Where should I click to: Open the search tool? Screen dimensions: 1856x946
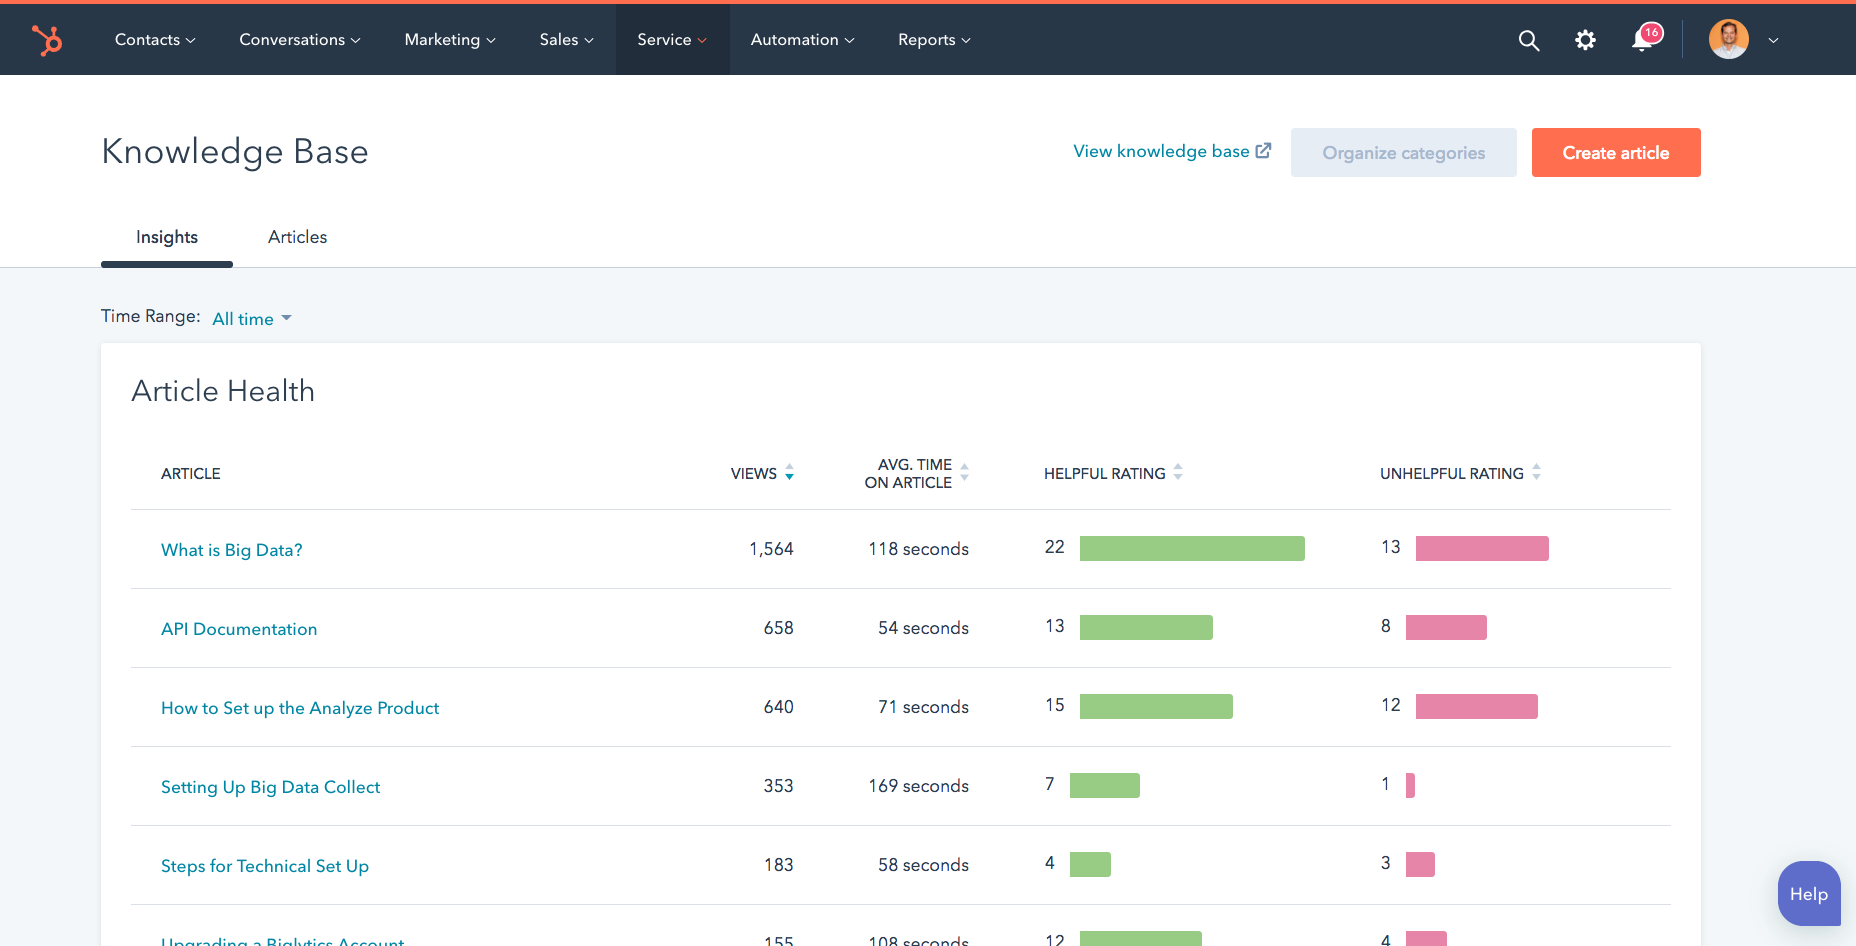pos(1528,40)
